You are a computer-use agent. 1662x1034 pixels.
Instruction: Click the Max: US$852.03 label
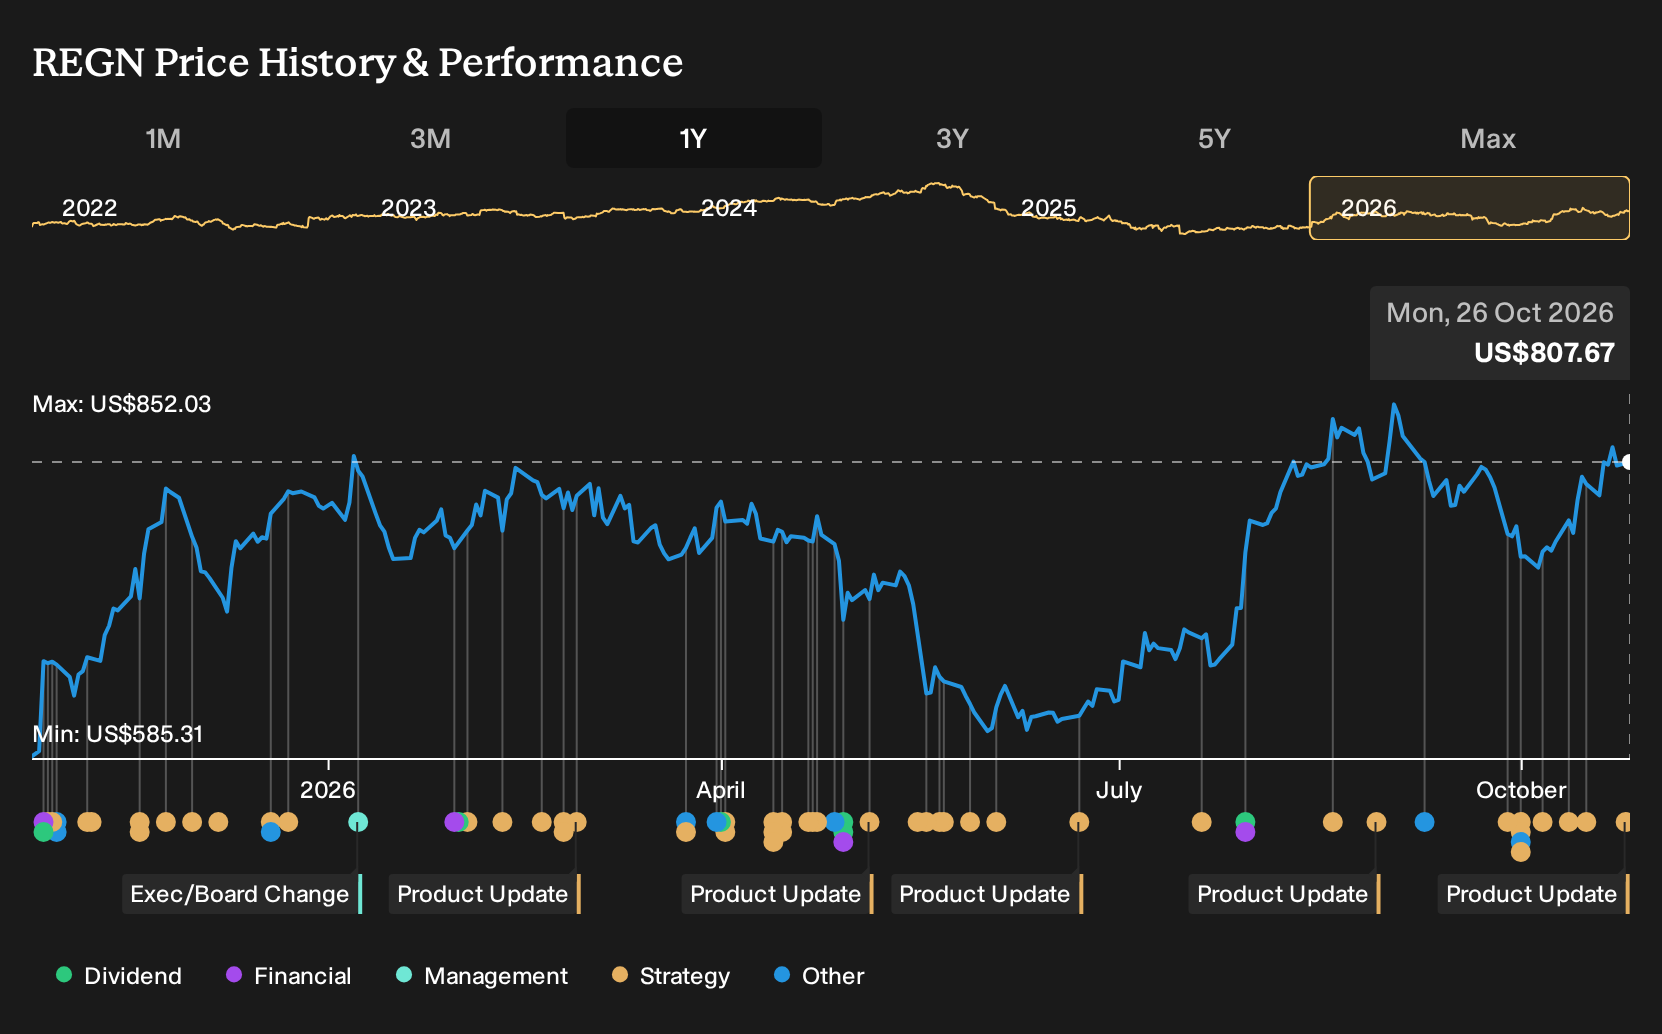tap(122, 404)
